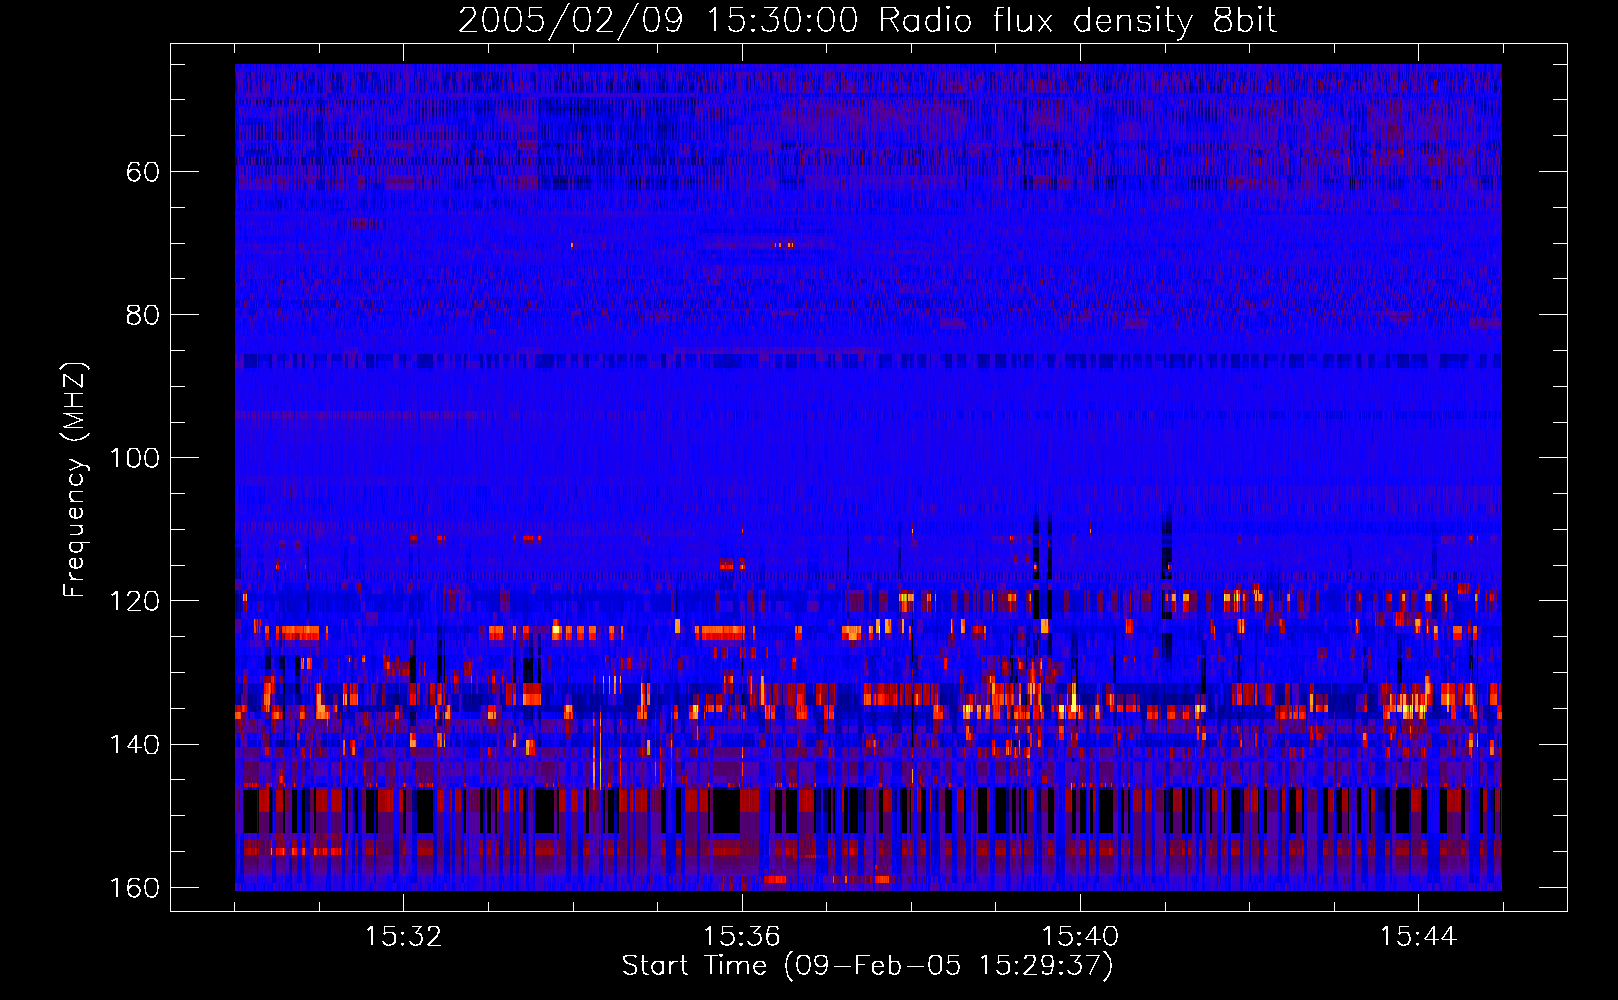Click the 160 MHz frequency tick label

pyautogui.click(x=133, y=888)
